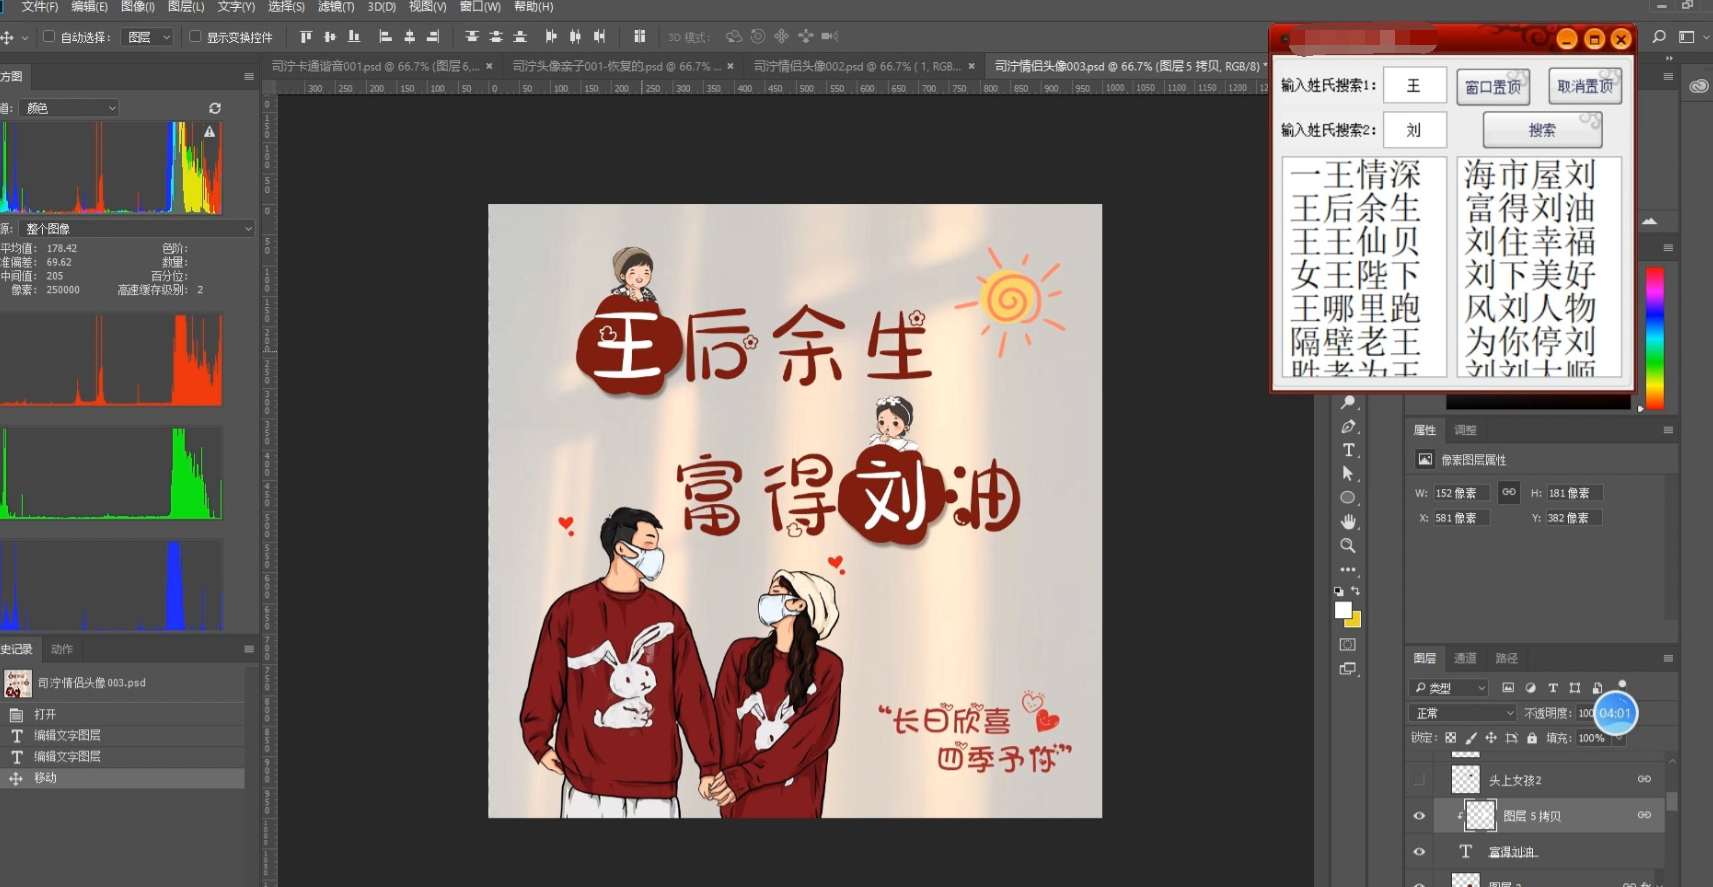The image size is (1713, 887).
Task: Click the link width and height icon
Action: (x=1509, y=492)
